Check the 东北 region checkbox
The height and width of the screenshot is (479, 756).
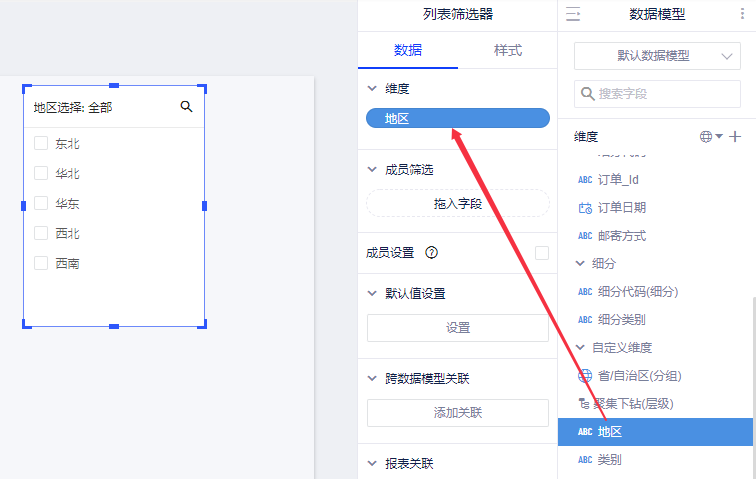tap(41, 143)
